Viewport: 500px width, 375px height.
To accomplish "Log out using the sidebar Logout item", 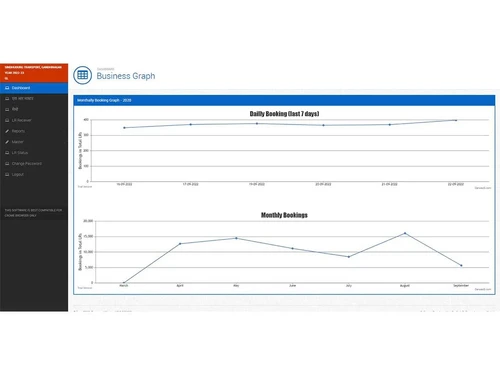I will (x=34, y=175).
